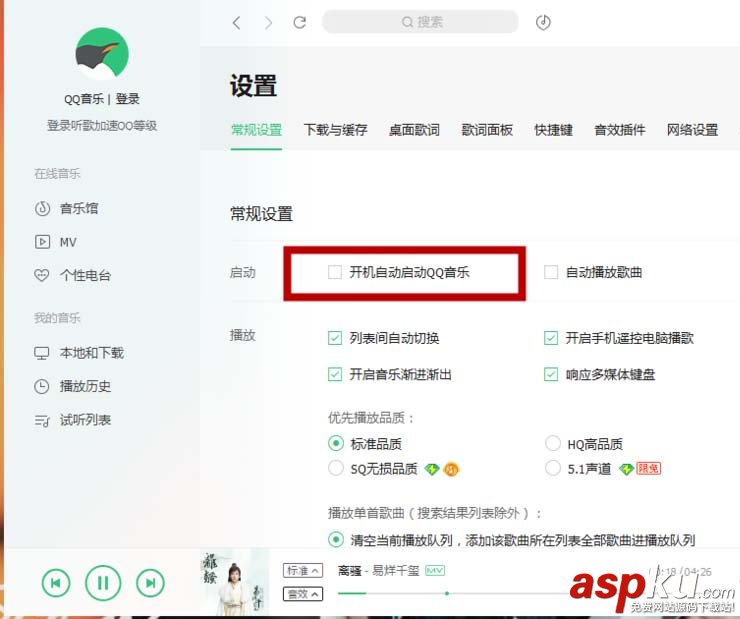Open the 音效 dropdown in player bar

(x=303, y=594)
